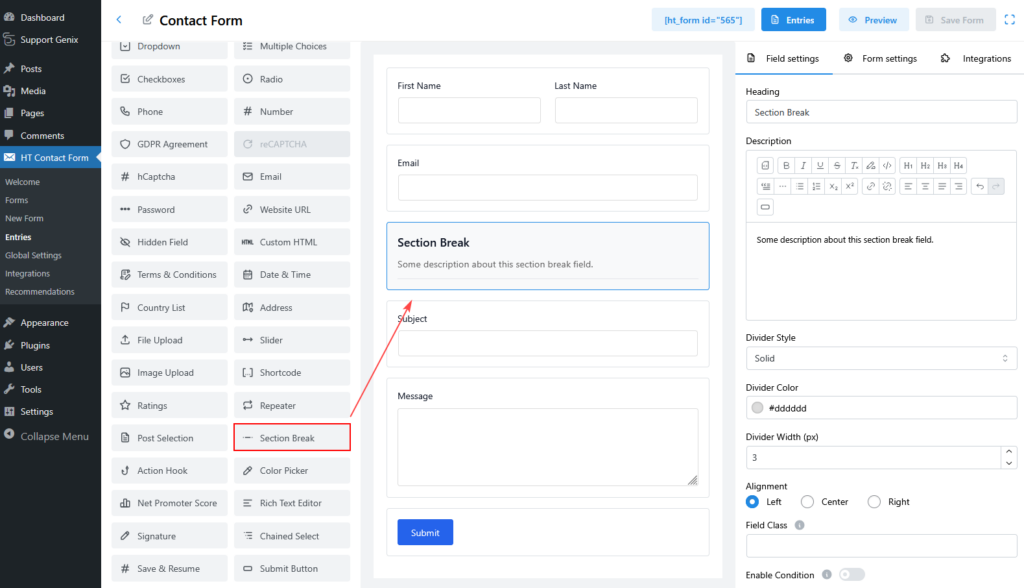Click the numbered list icon

(x=816, y=186)
